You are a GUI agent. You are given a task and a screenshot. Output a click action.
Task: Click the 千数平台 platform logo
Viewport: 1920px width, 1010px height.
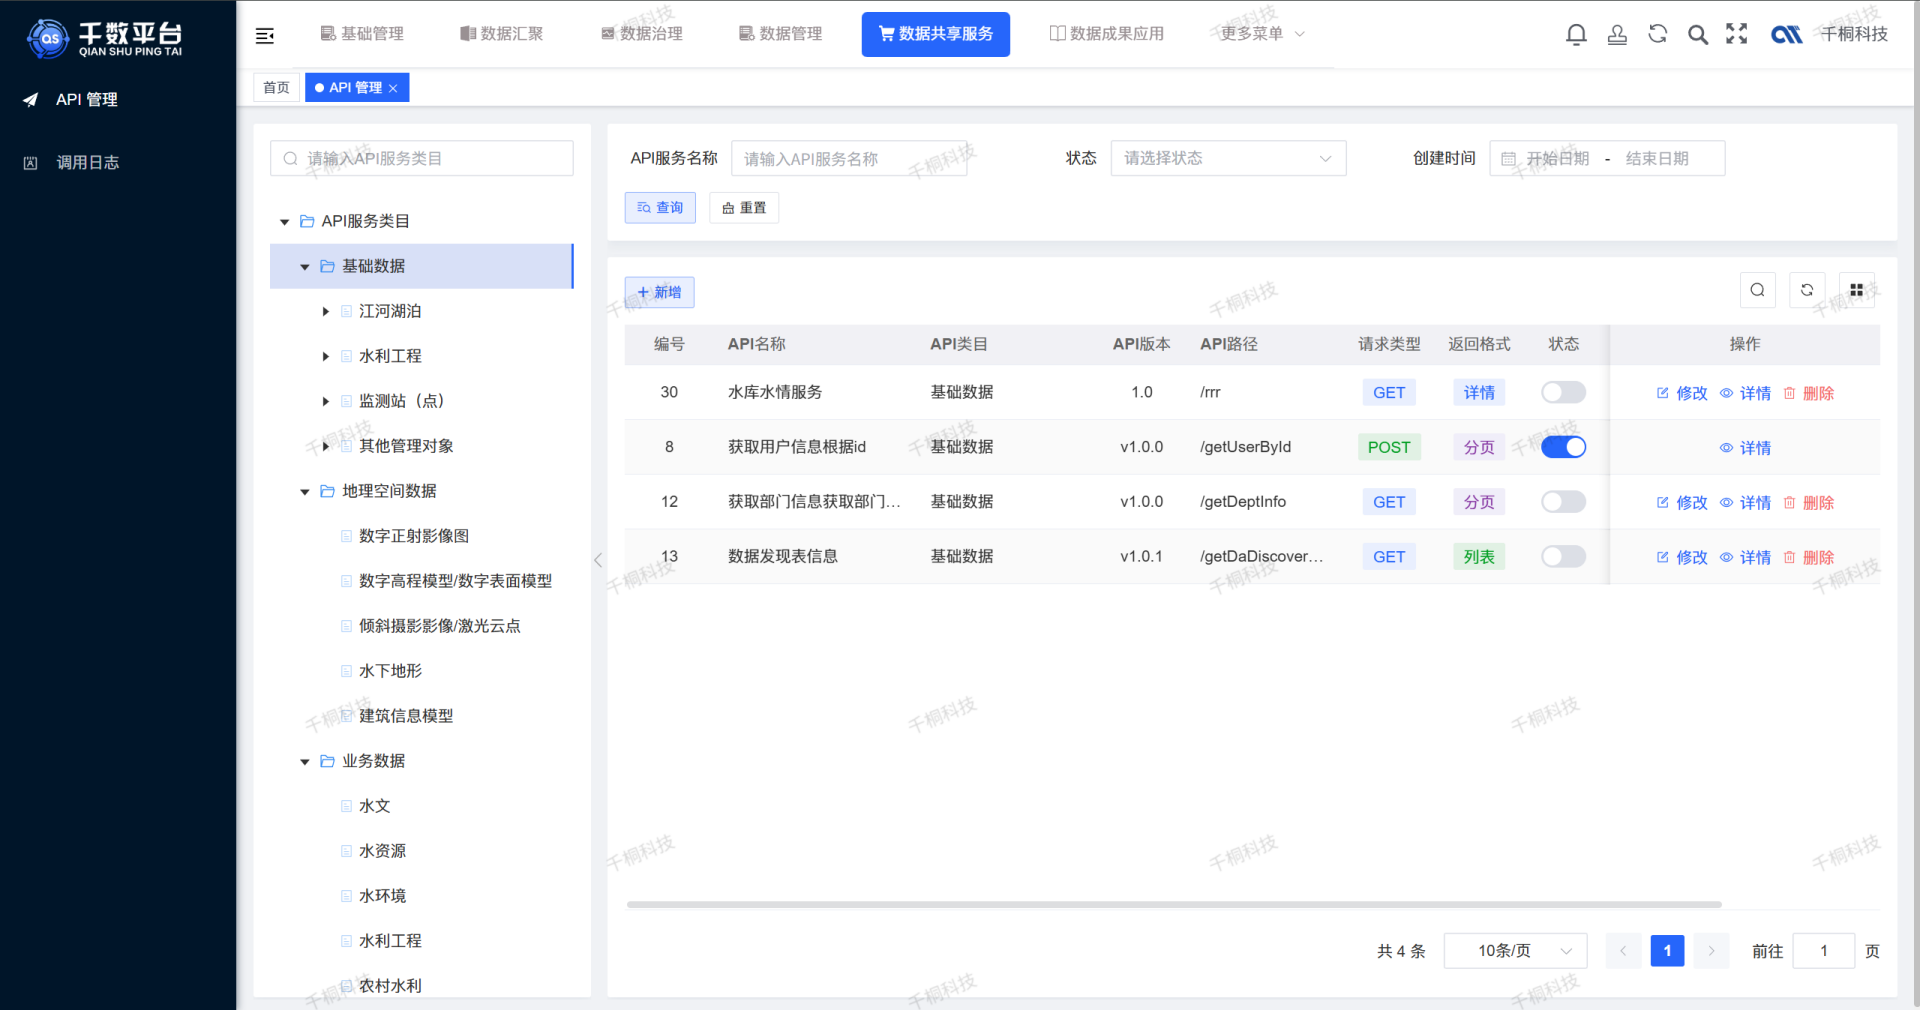[x=105, y=38]
